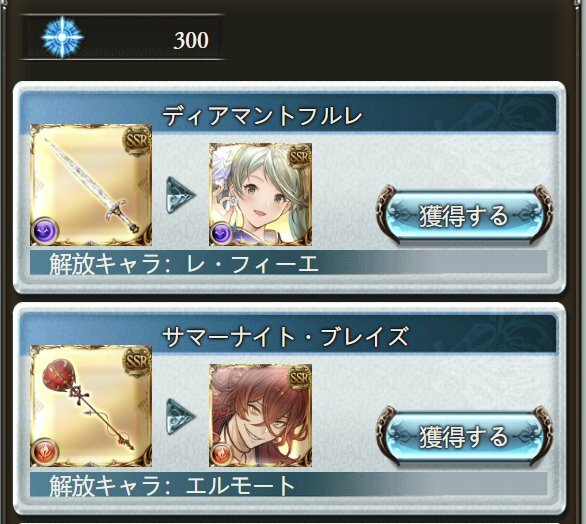The width and height of the screenshot is (586, 524).
Task: Click the arrow between staff and エルモート
Action: pos(180,416)
